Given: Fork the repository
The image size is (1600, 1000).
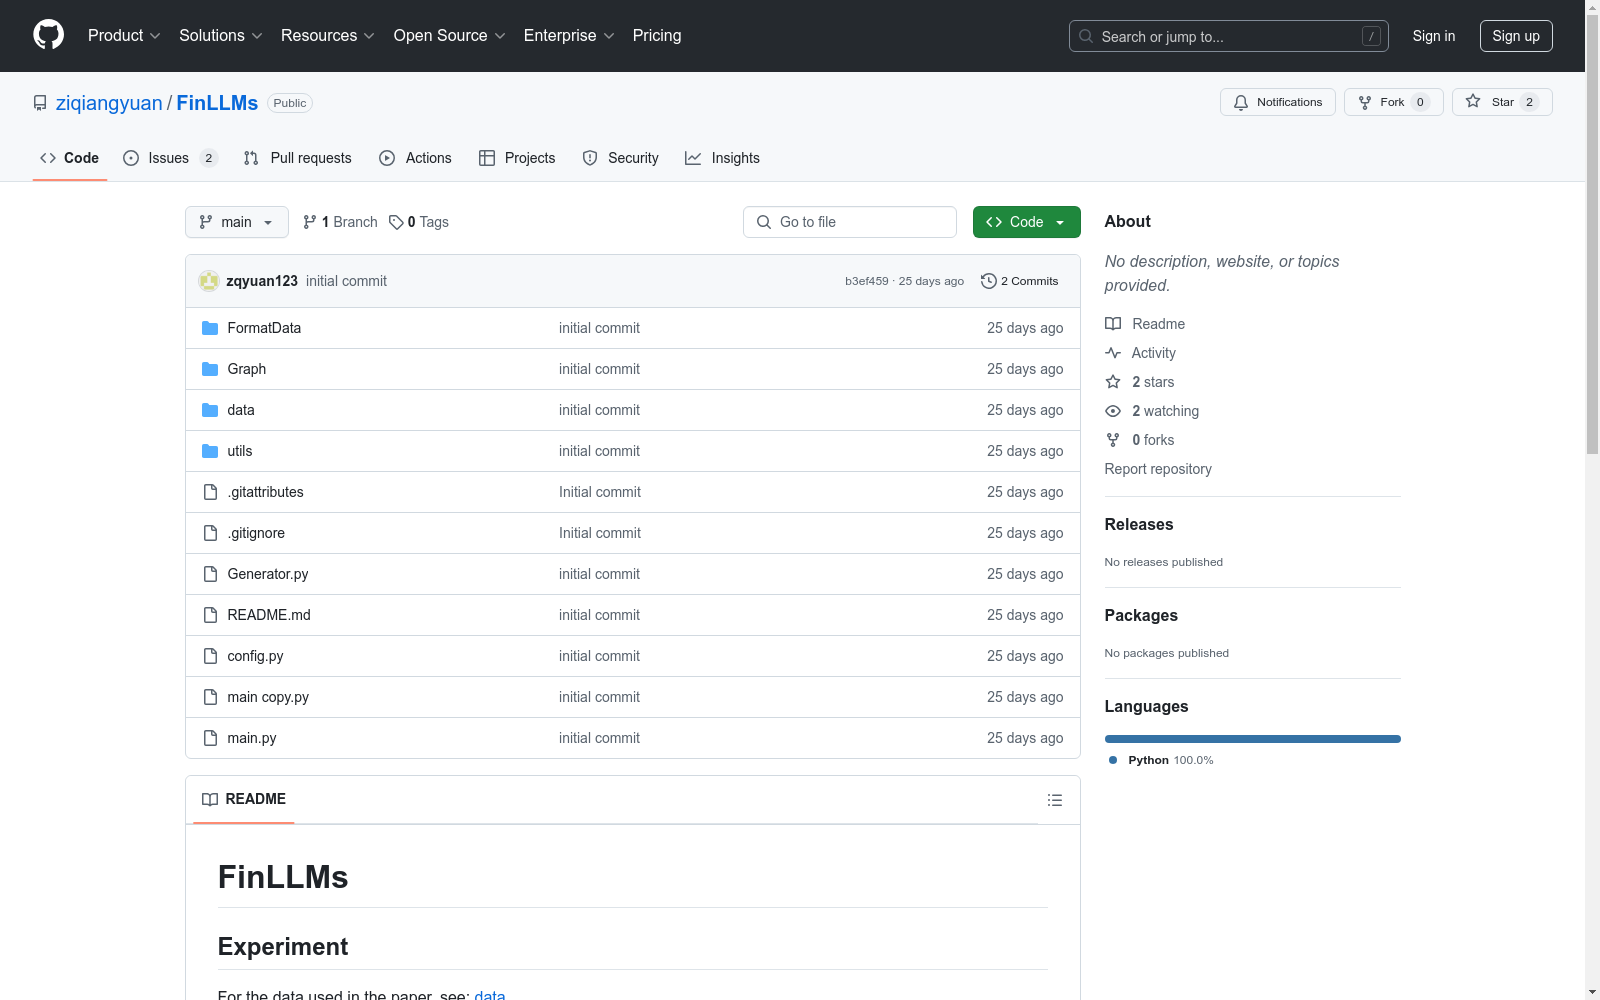Looking at the screenshot, I should coord(1393,102).
